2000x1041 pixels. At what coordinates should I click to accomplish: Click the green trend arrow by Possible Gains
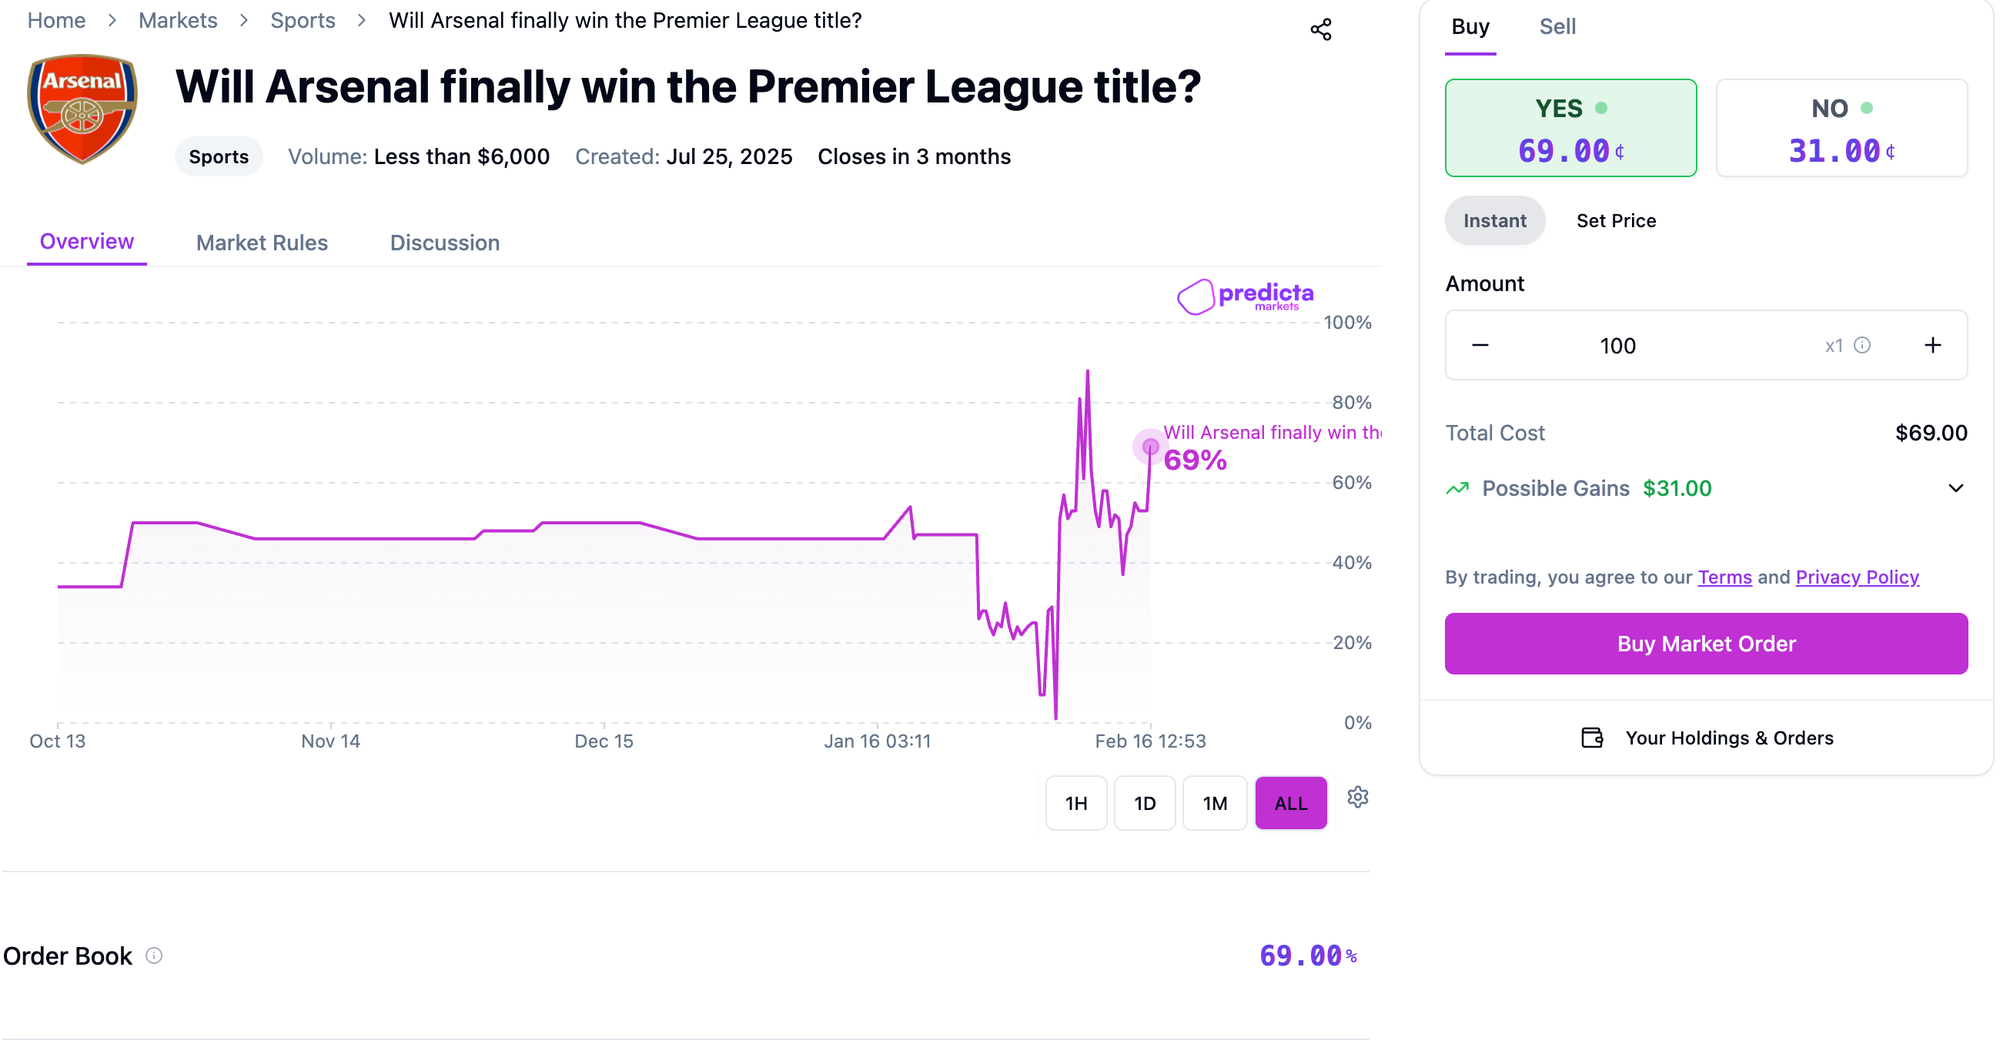1458,488
